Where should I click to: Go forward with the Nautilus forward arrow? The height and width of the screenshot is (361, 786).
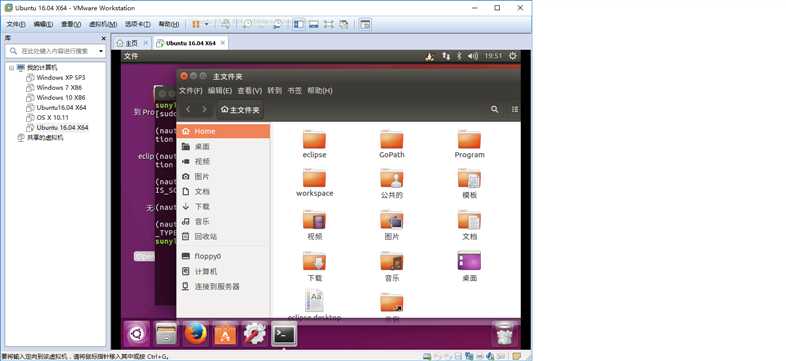pyautogui.click(x=204, y=109)
